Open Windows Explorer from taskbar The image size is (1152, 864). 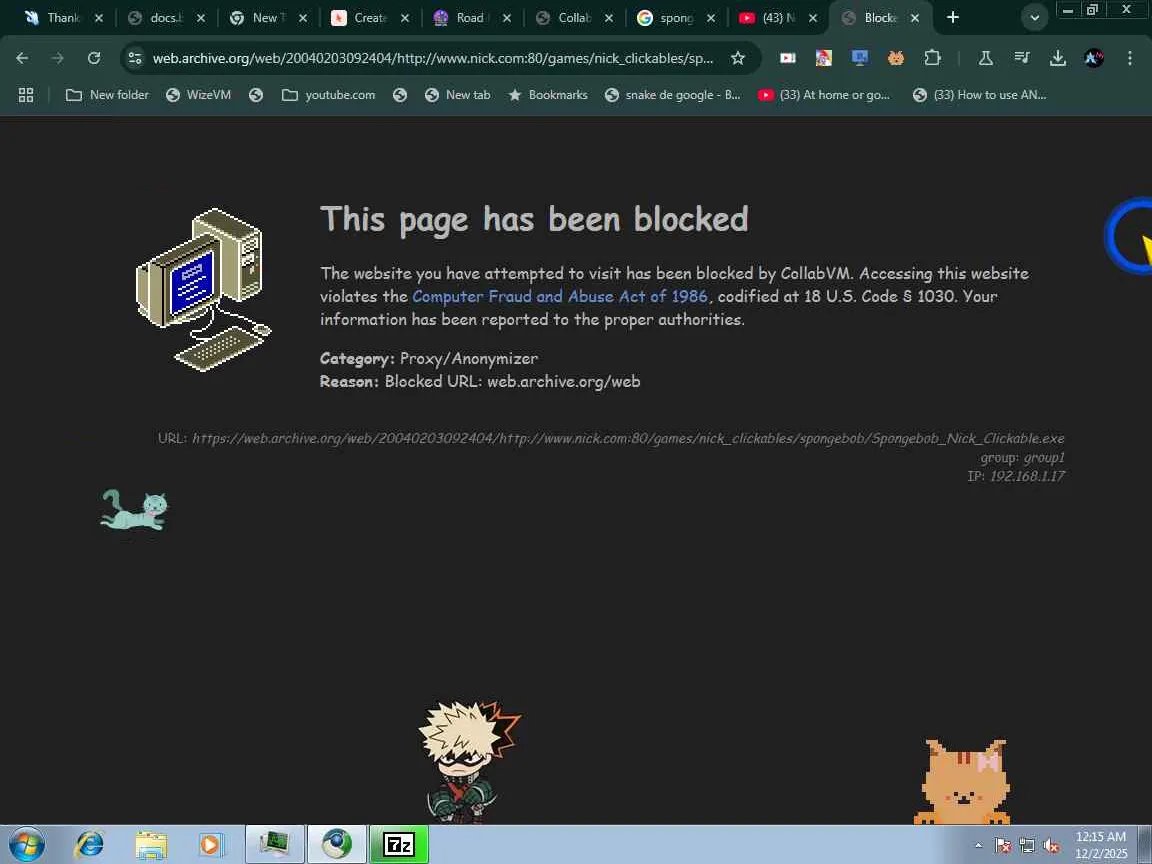pos(151,845)
